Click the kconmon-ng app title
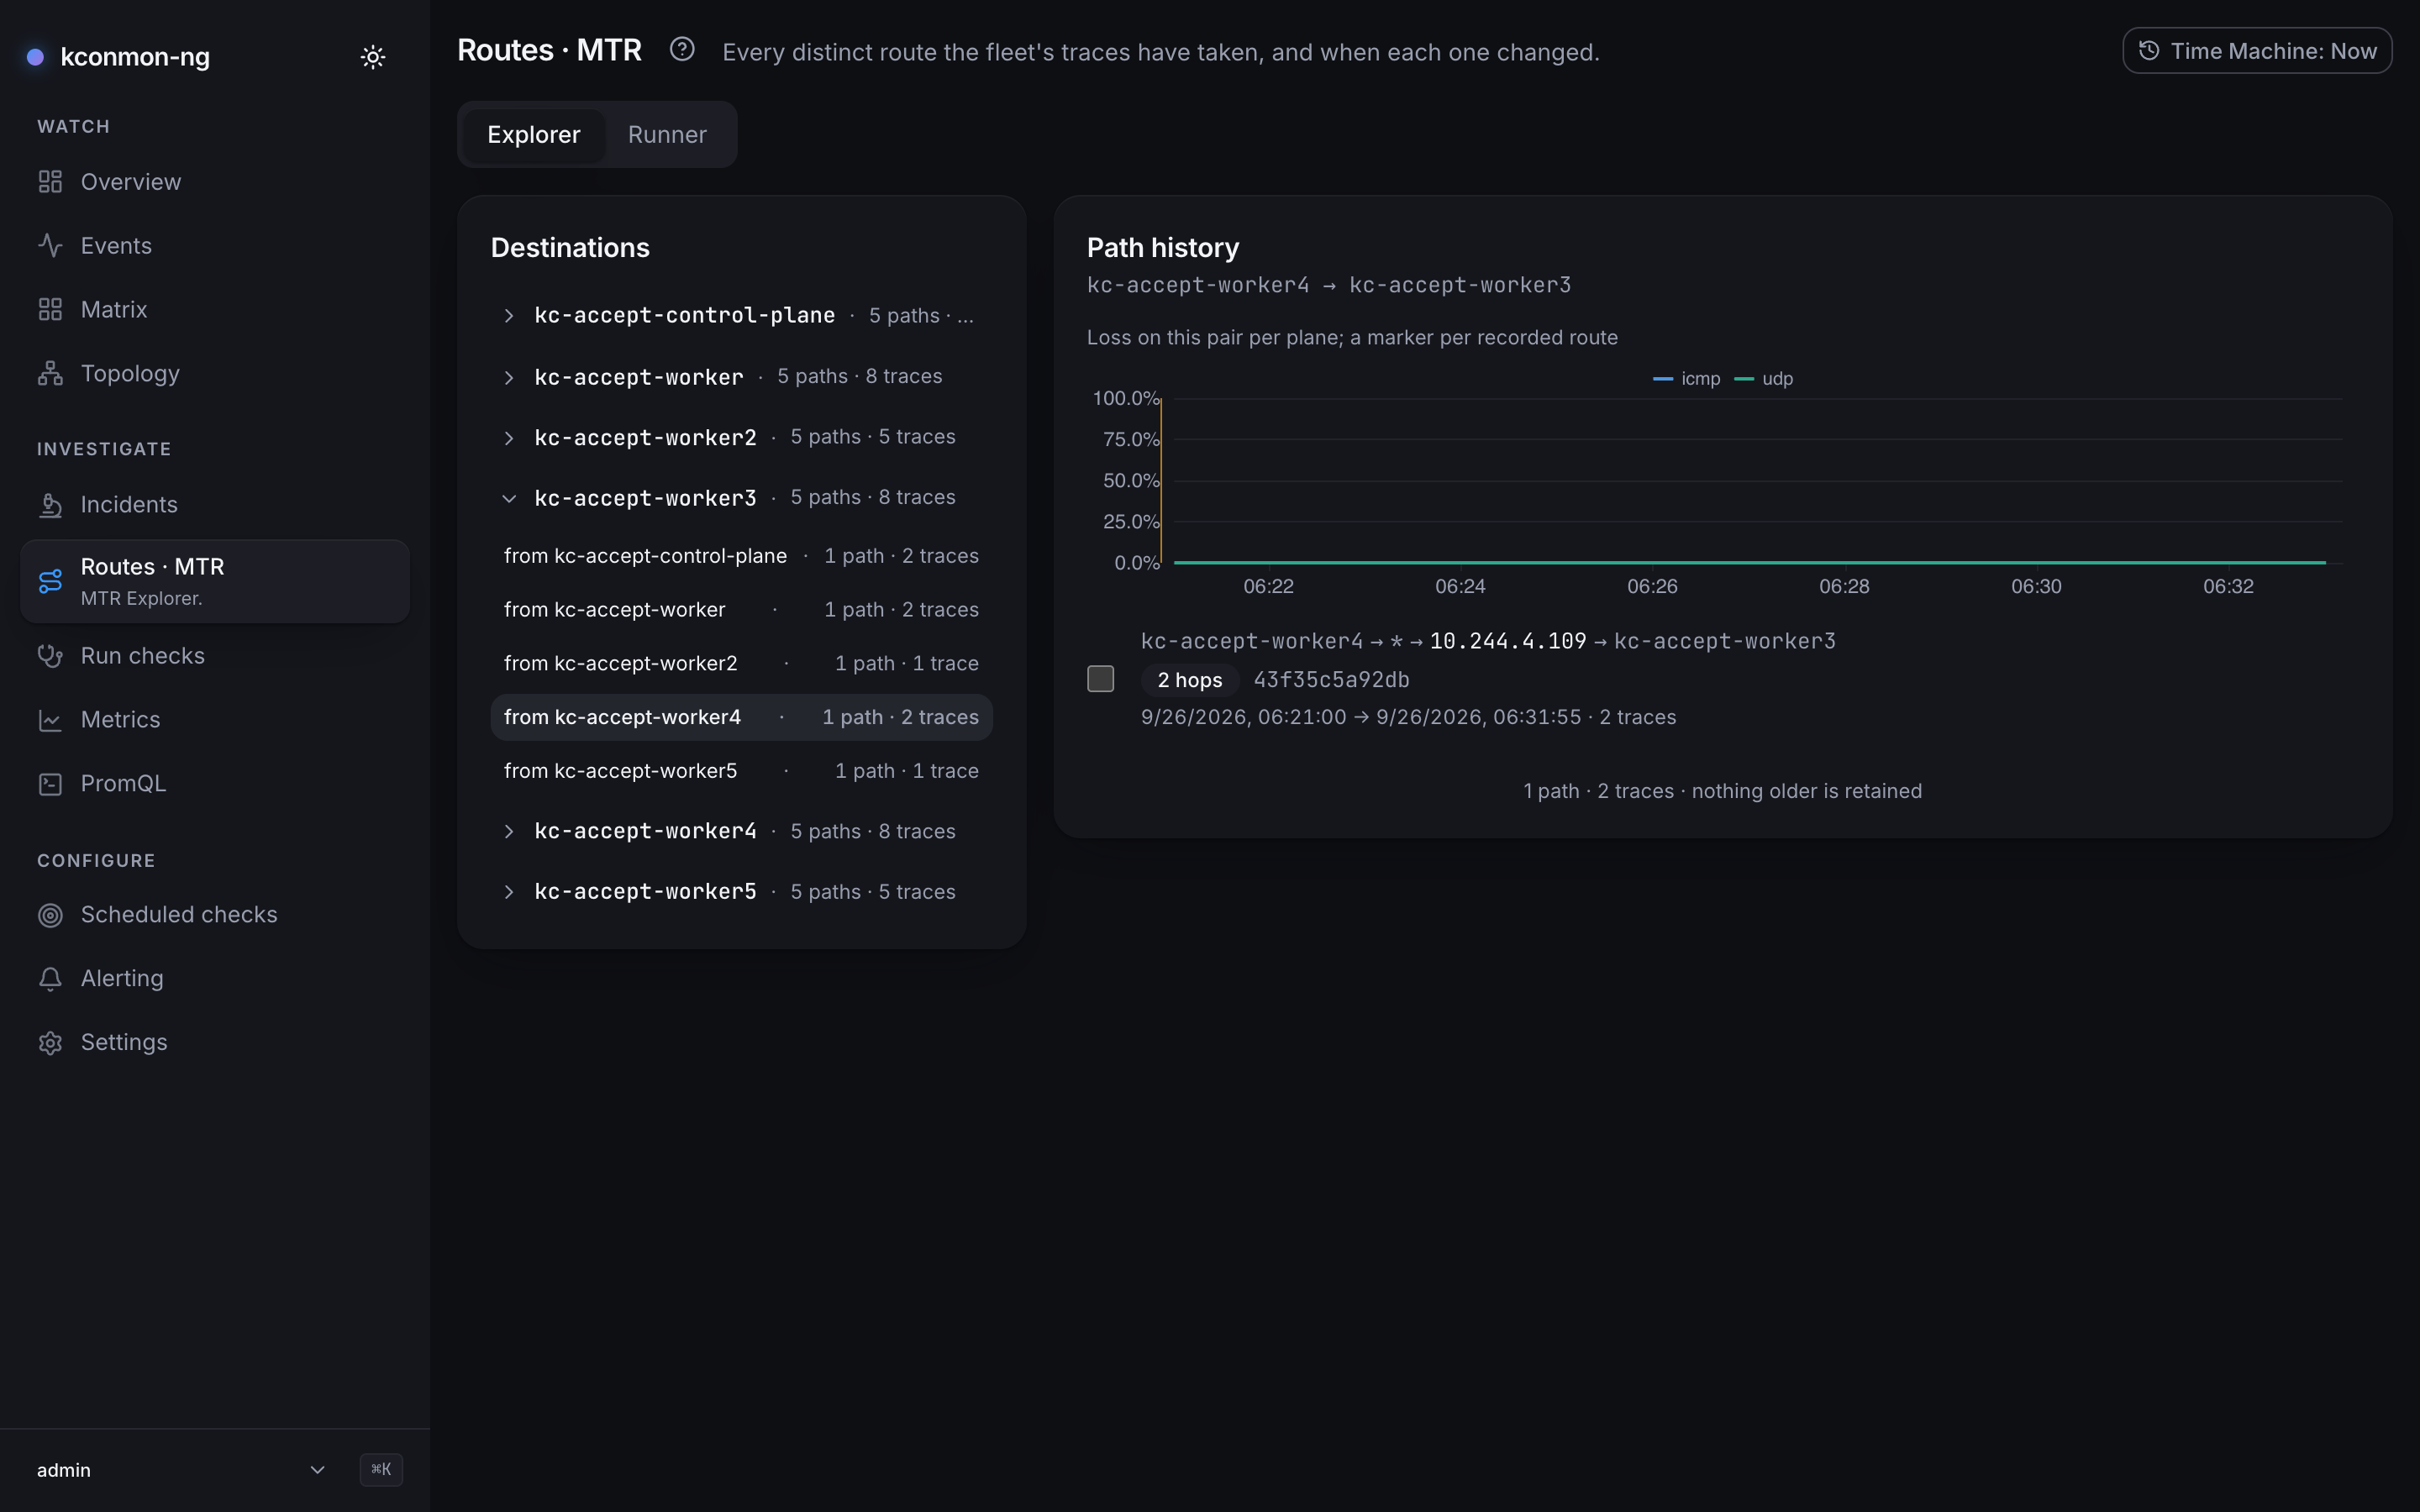The width and height of the screenshot is (2420, 1512). pos(135,57)
